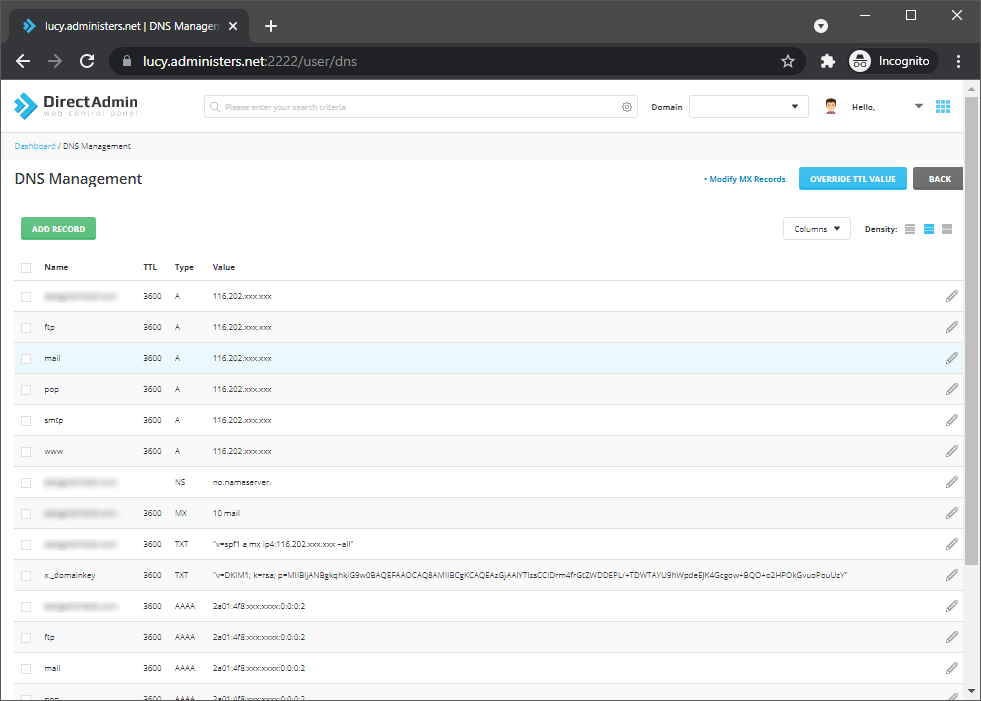Click the pencil icon for mail A record
981x701 pixels.
pyautogui.click(x=952, y=358)
